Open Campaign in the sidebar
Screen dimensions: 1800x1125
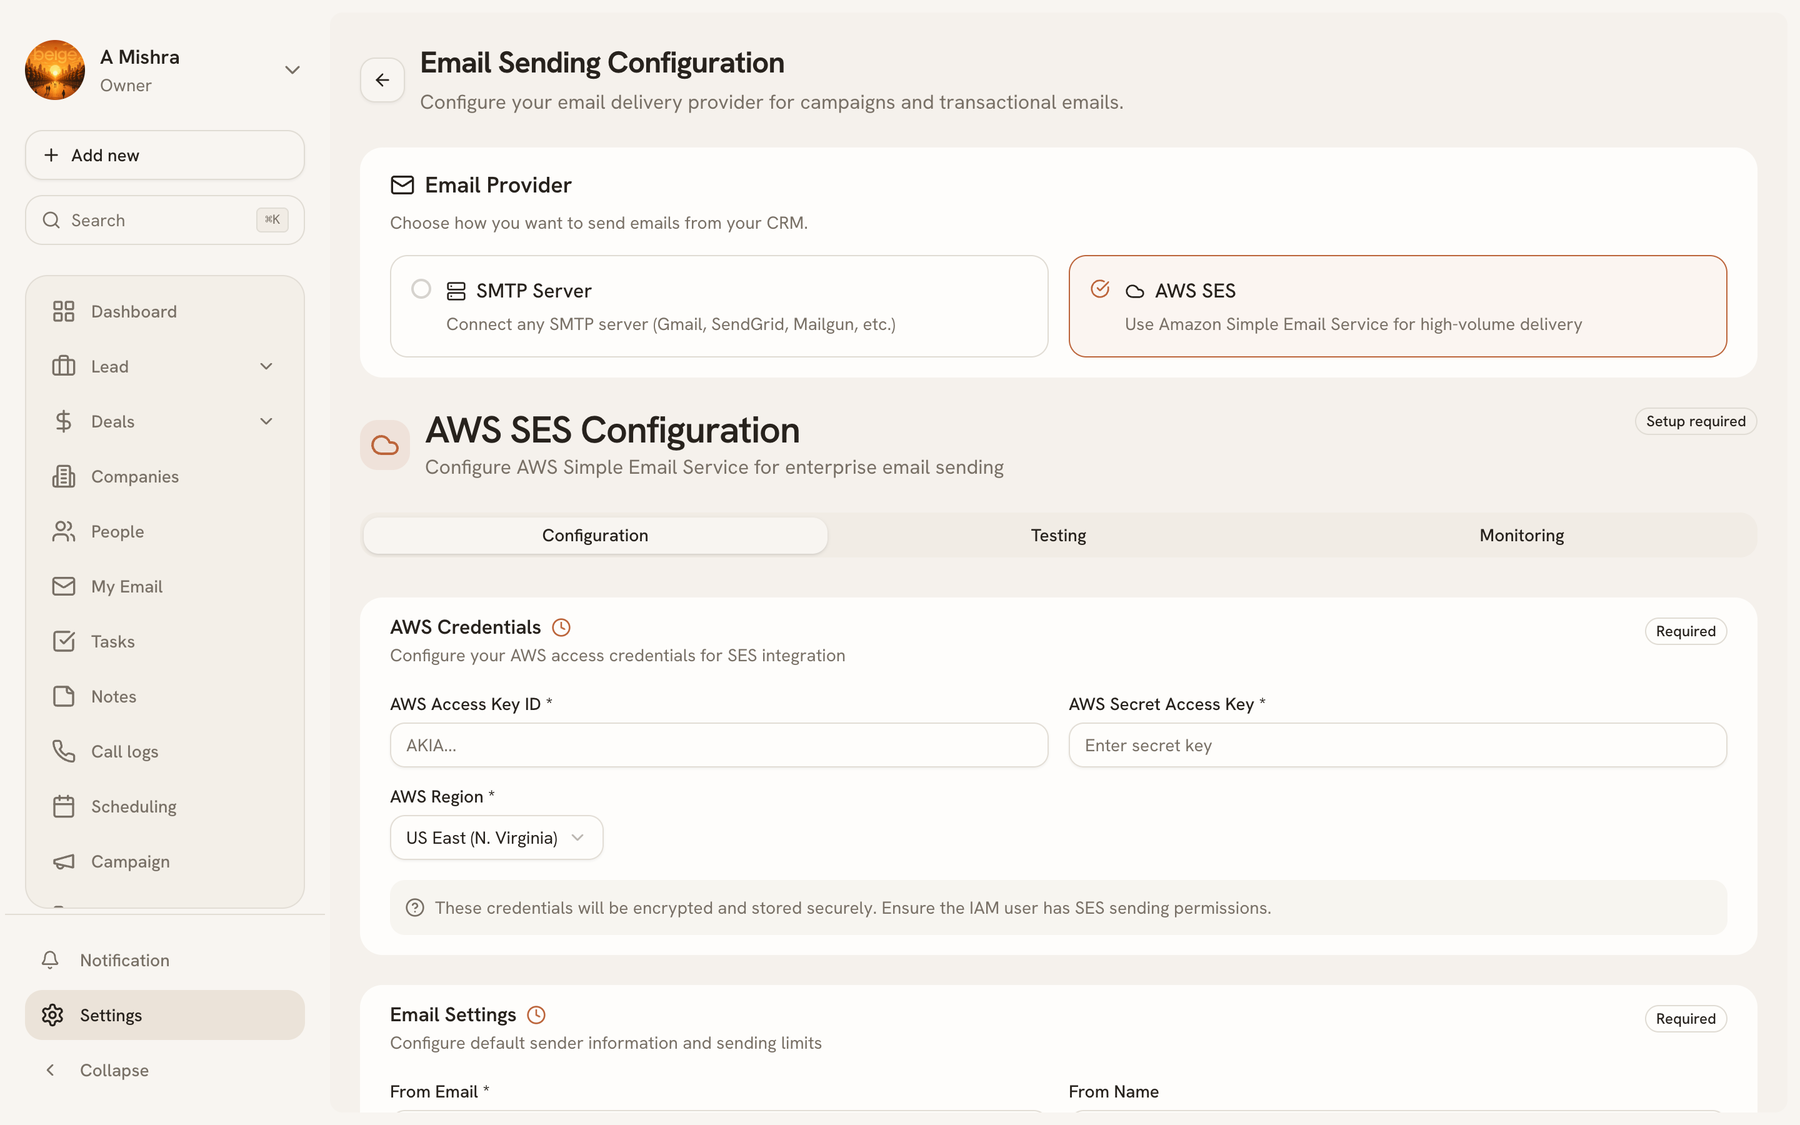165,861
